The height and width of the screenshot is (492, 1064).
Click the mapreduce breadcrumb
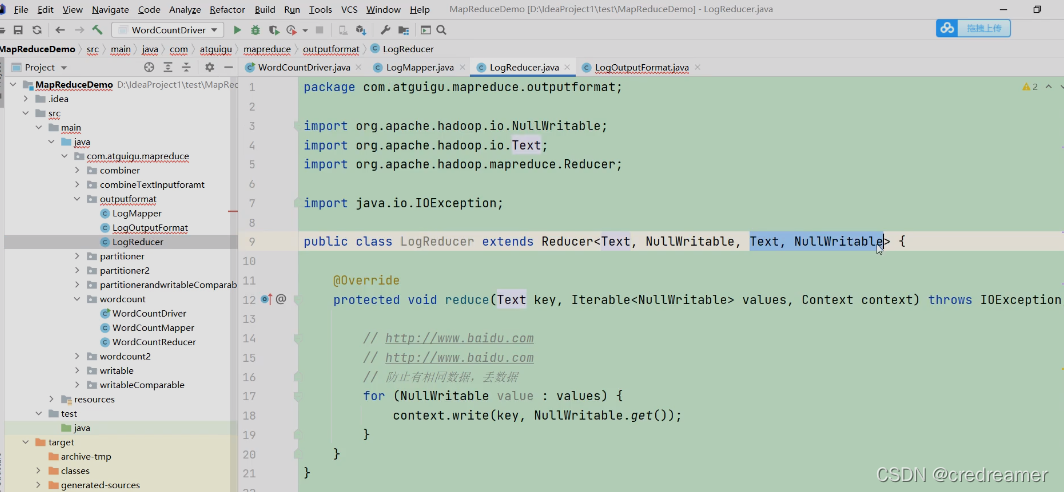click(x=267, y=49)
